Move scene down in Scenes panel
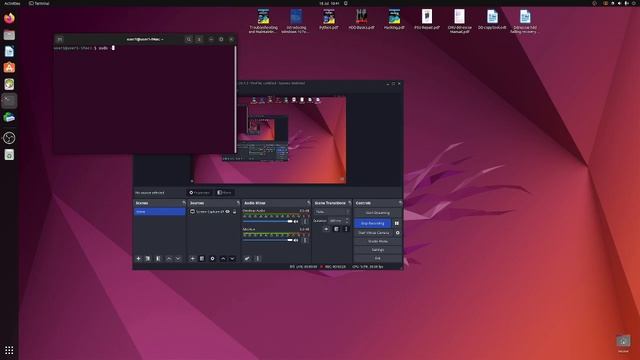Image resolution: width=640 pixels, height=360 pixels. click(x=178, y=259)
